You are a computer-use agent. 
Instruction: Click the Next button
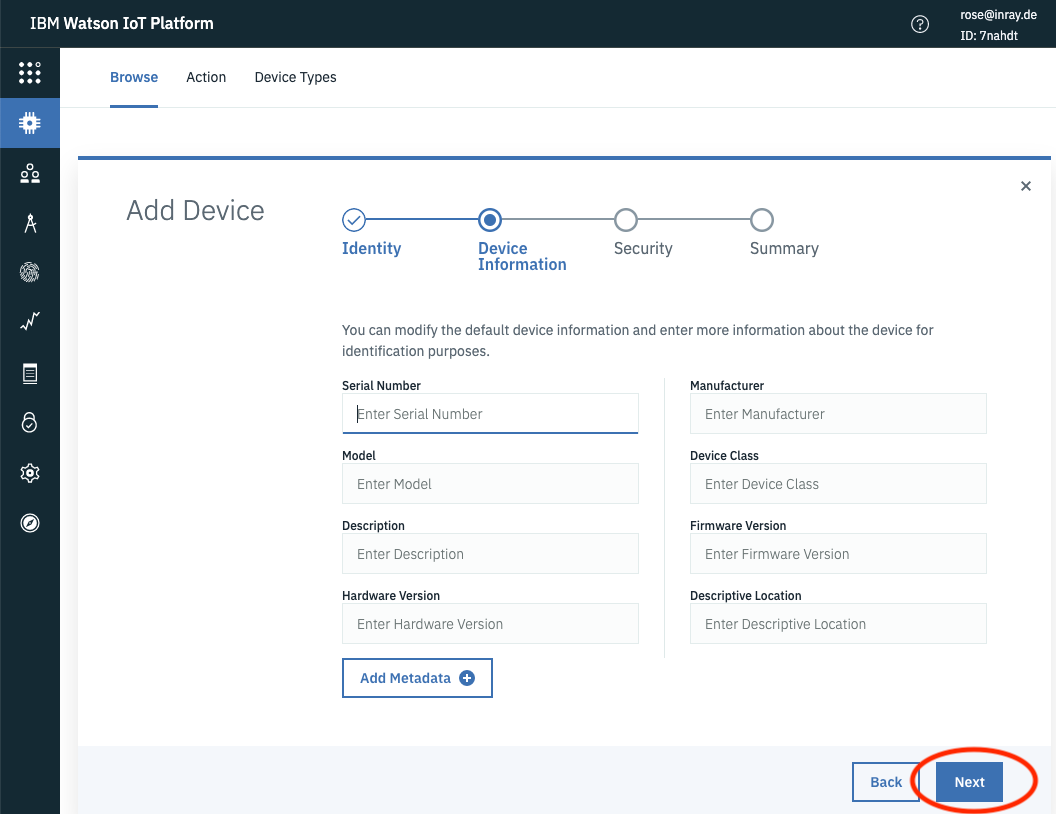pyautogui.click(x=968, y=781)
